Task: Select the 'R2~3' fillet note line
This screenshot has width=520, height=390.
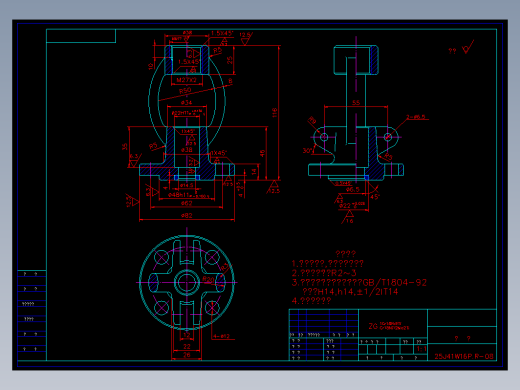Action: click(324, 273)
